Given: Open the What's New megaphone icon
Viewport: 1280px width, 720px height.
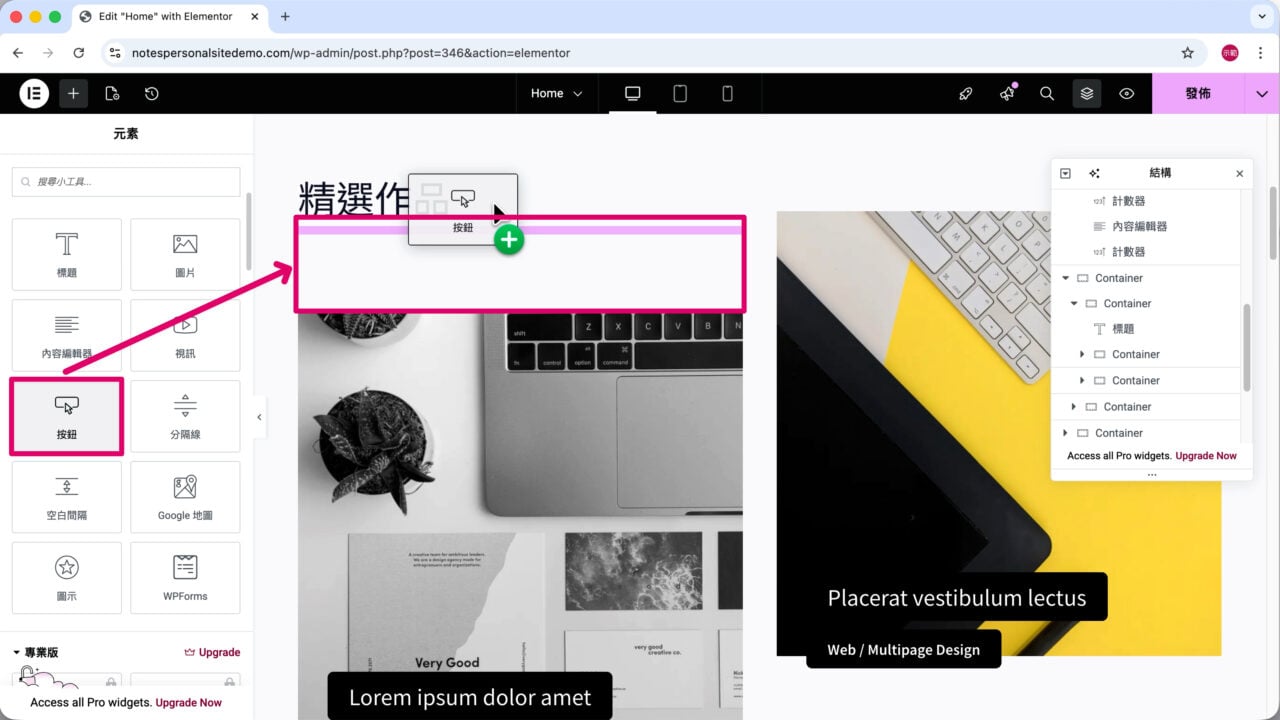Looking at the screenshot, I should [1007, 93].
